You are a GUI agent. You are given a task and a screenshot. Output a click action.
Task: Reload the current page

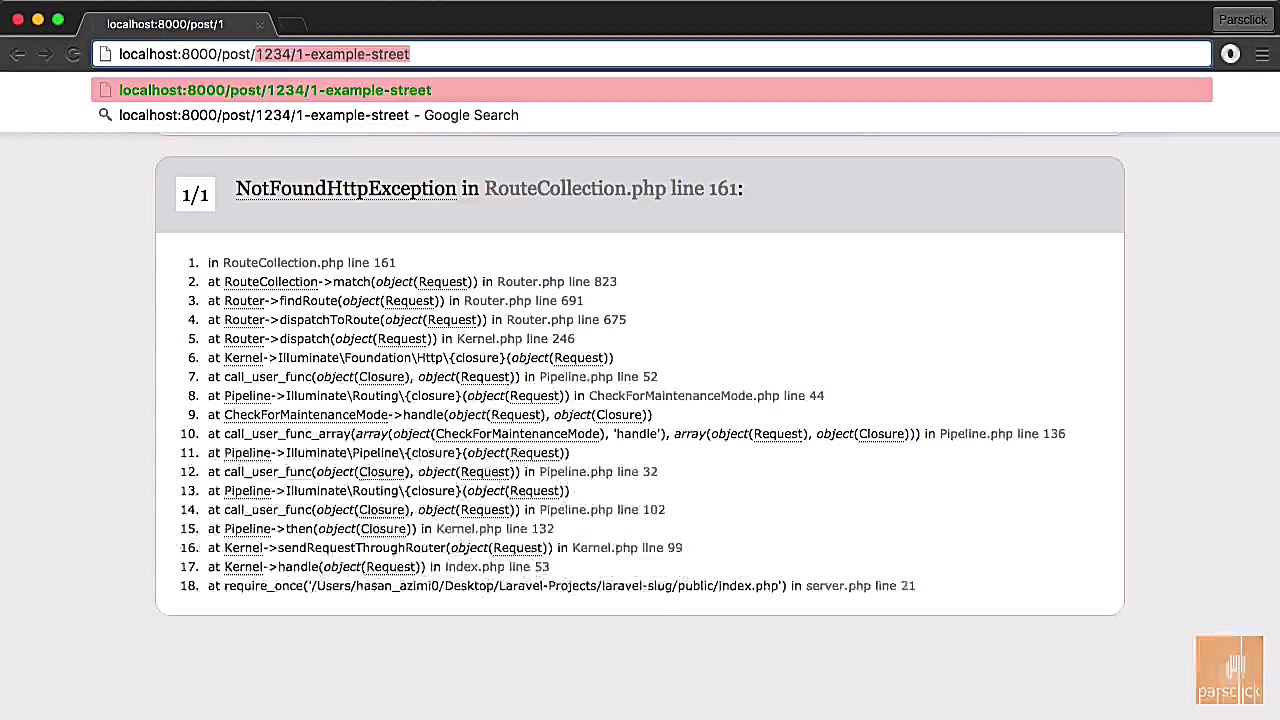click(73, 54)
